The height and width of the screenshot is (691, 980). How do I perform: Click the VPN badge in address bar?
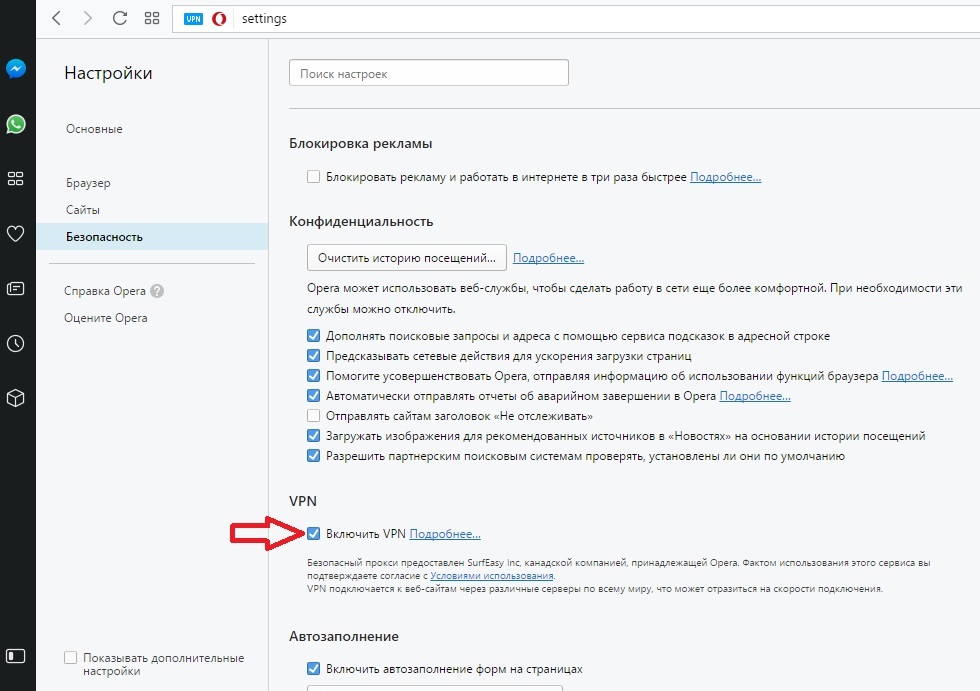click(194, 19)
